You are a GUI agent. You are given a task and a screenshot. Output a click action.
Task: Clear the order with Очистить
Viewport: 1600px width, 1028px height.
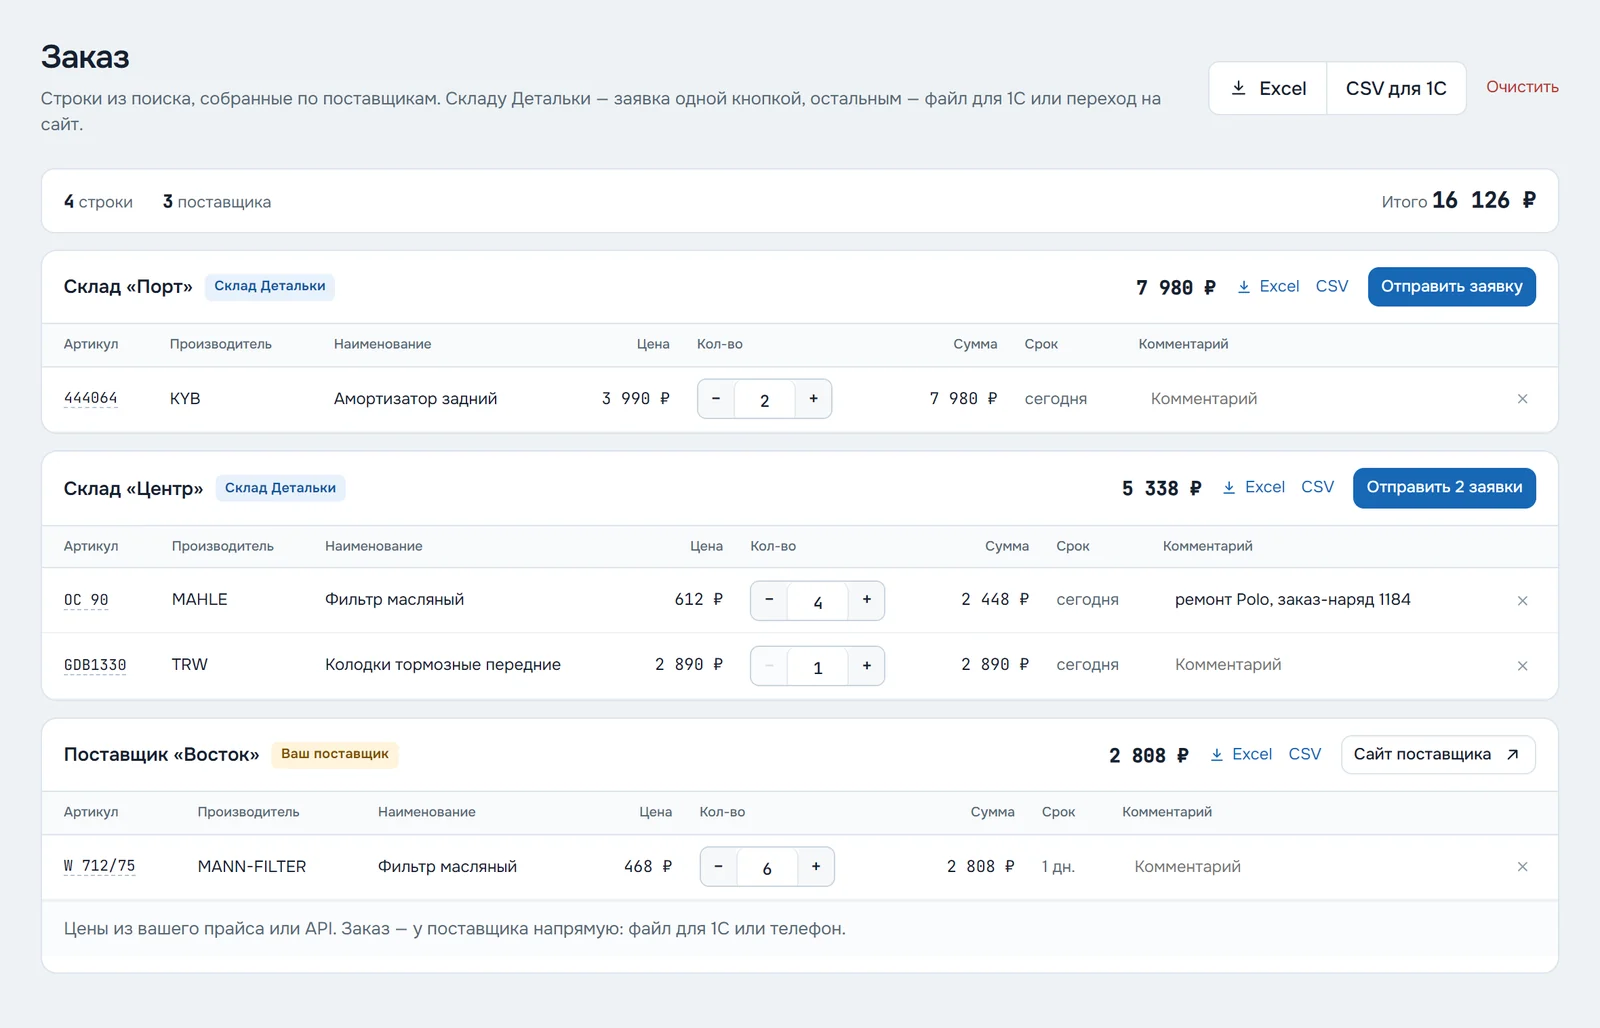pyautogui.click(x=1522, y=87)
